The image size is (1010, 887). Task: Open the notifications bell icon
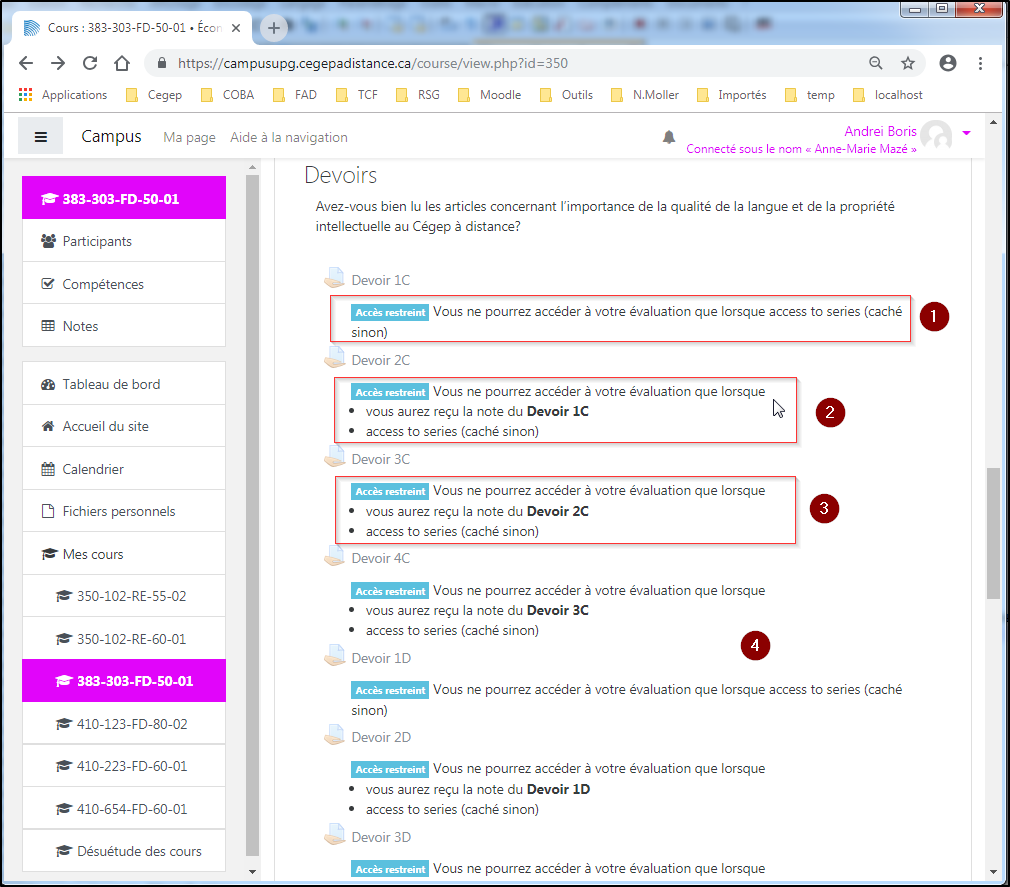tap(669, 137)
